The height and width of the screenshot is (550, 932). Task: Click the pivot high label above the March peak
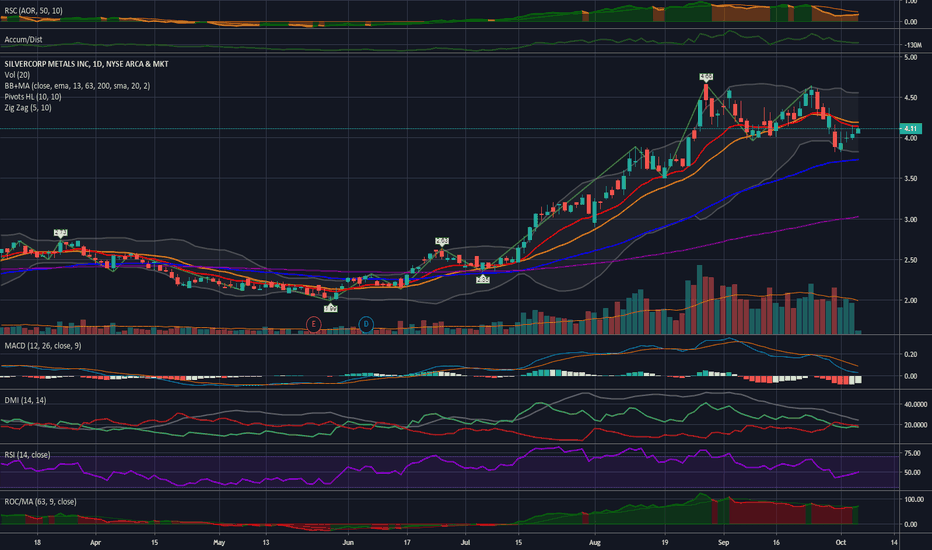[61, 232]
